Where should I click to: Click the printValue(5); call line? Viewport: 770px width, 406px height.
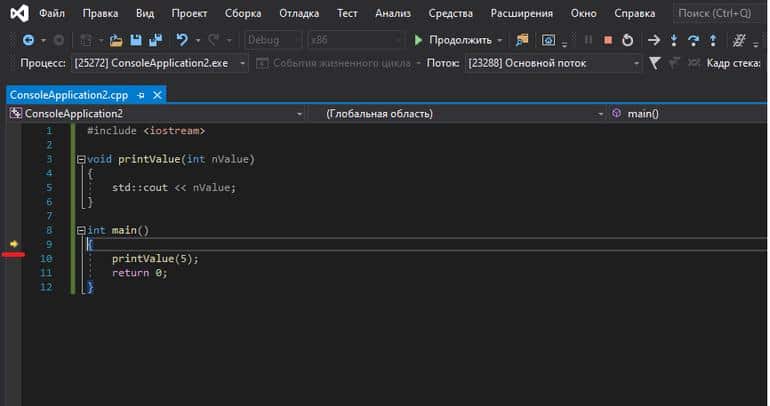[155, 259]
